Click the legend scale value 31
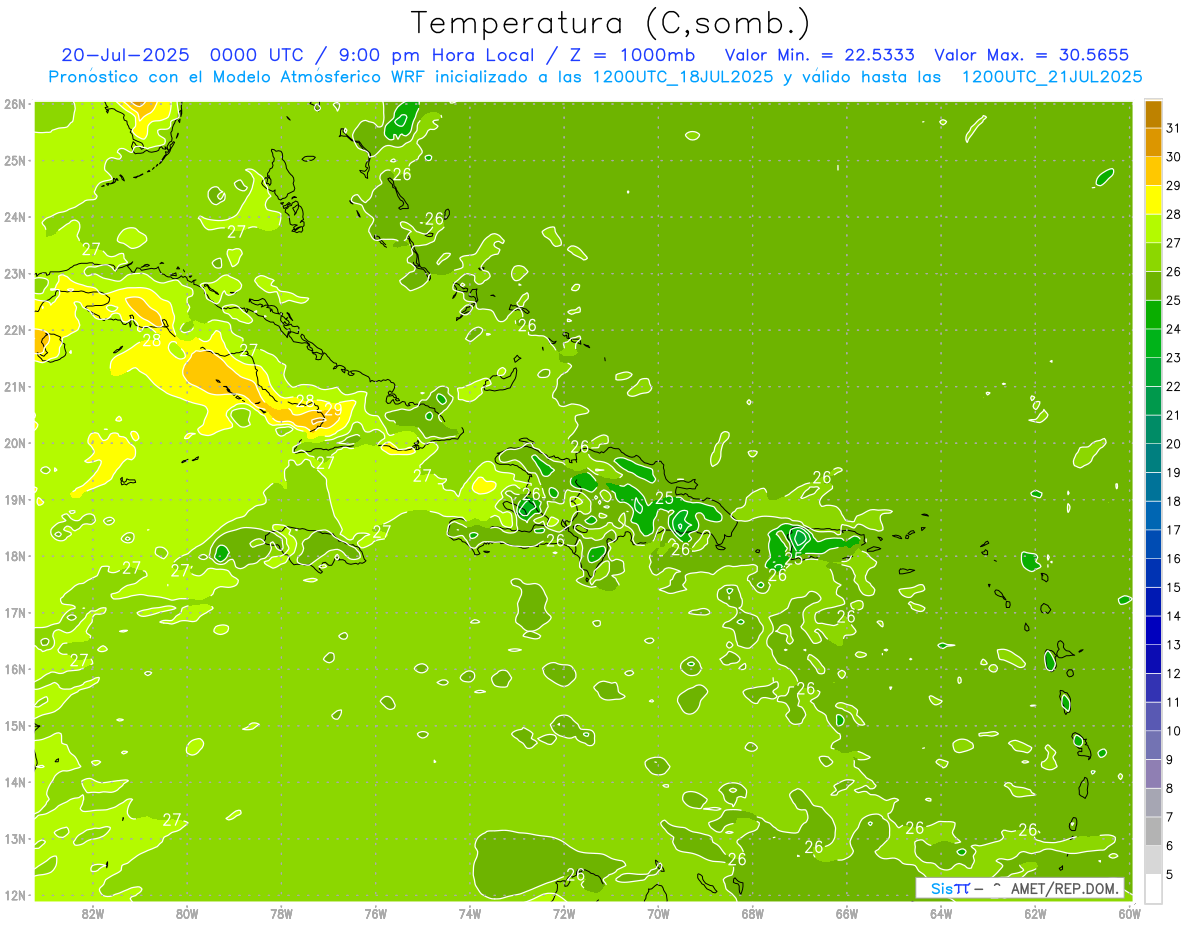Screen dimensions: 1200x927 pyautogui.click(x=1174, y=128)
